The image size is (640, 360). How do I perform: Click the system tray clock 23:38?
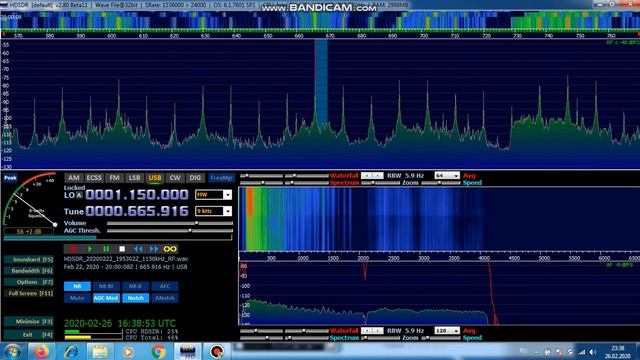point(618,352)
